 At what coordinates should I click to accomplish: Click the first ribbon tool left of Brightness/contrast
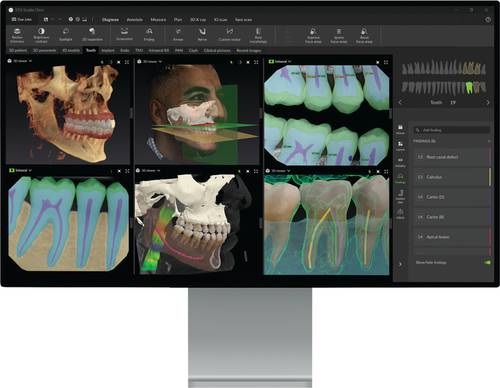coord(17,35)
